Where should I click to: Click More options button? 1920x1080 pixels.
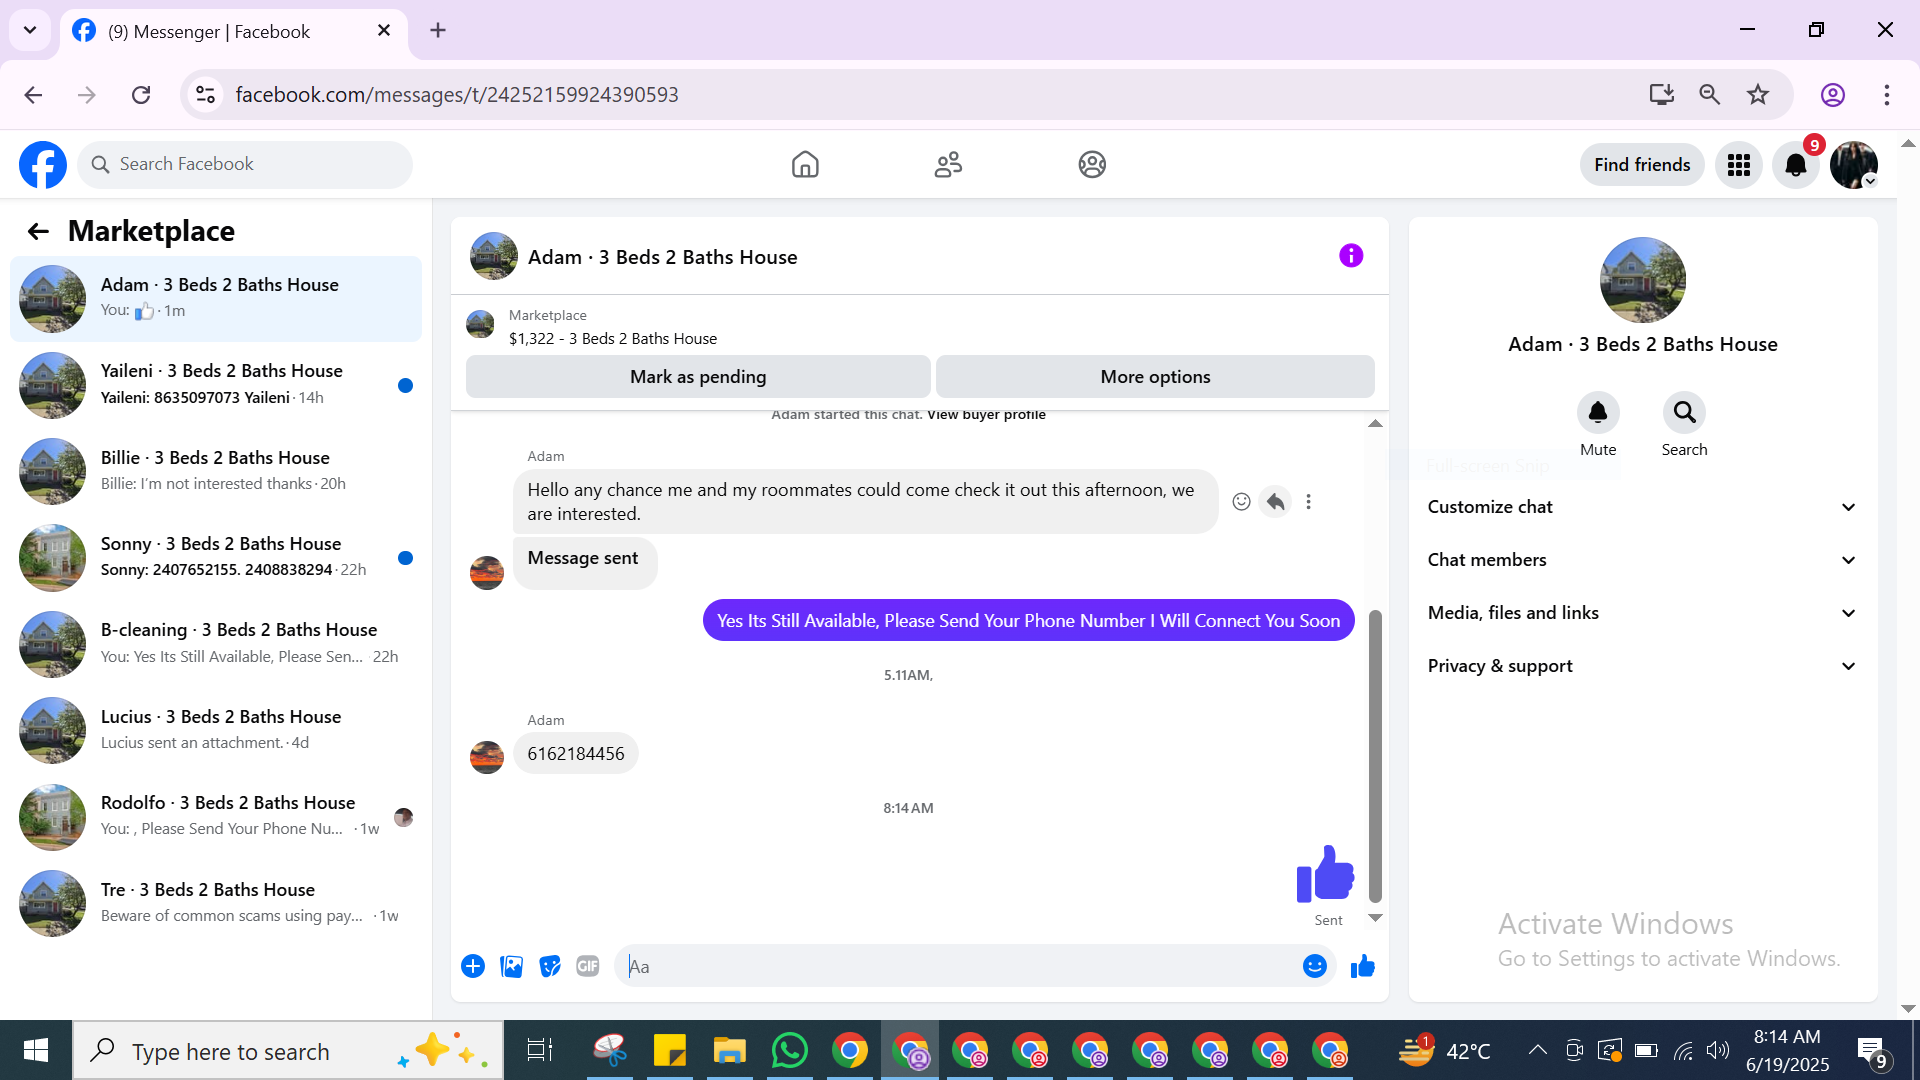(x=1155, y=377)
